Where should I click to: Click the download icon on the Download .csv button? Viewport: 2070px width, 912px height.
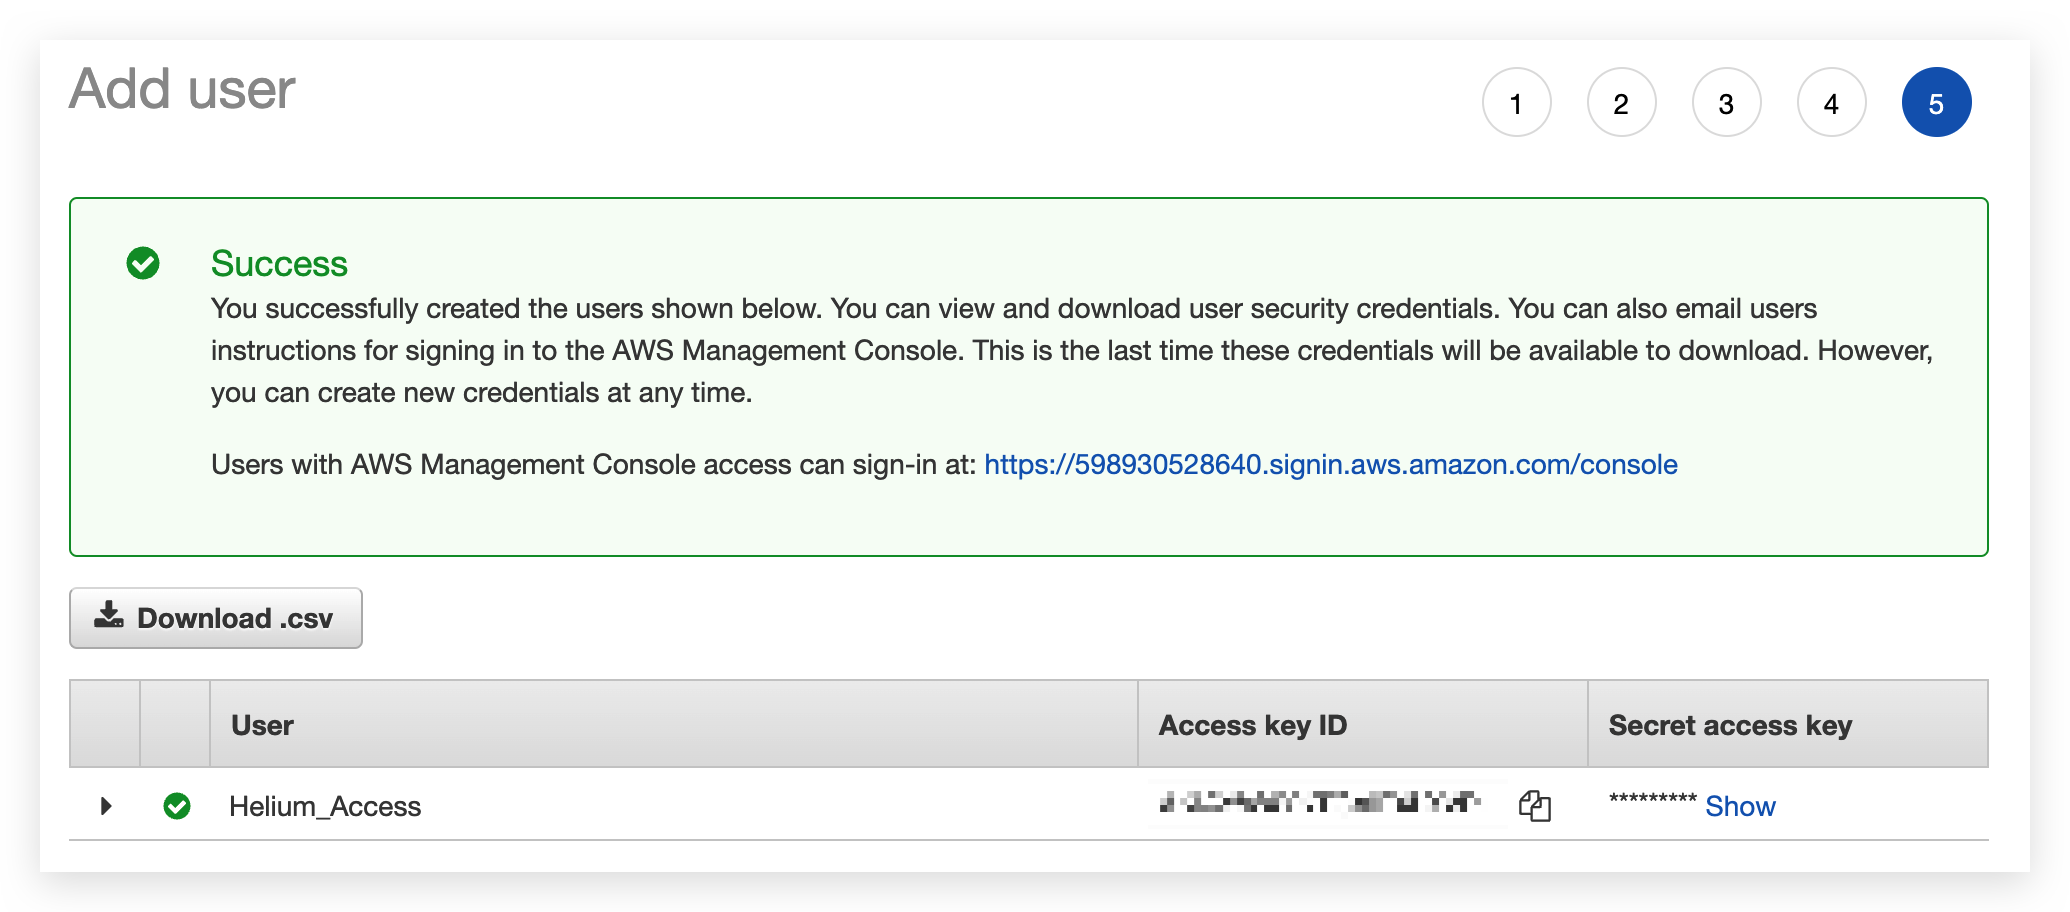coord(109,616)
